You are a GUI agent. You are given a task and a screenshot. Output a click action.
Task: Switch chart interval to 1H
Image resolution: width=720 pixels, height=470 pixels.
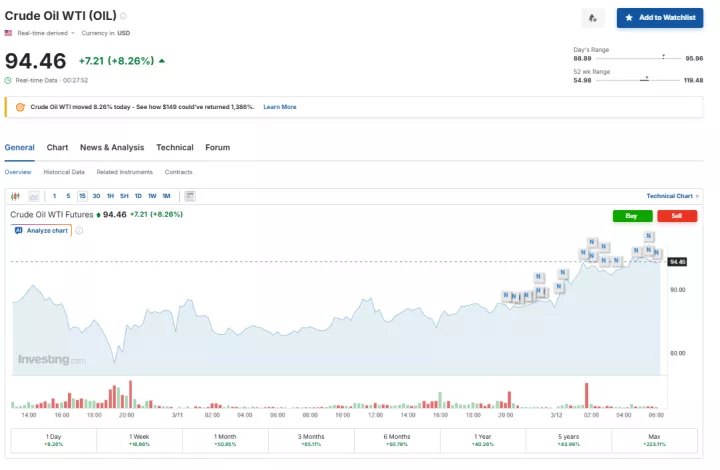click(110, 196)
